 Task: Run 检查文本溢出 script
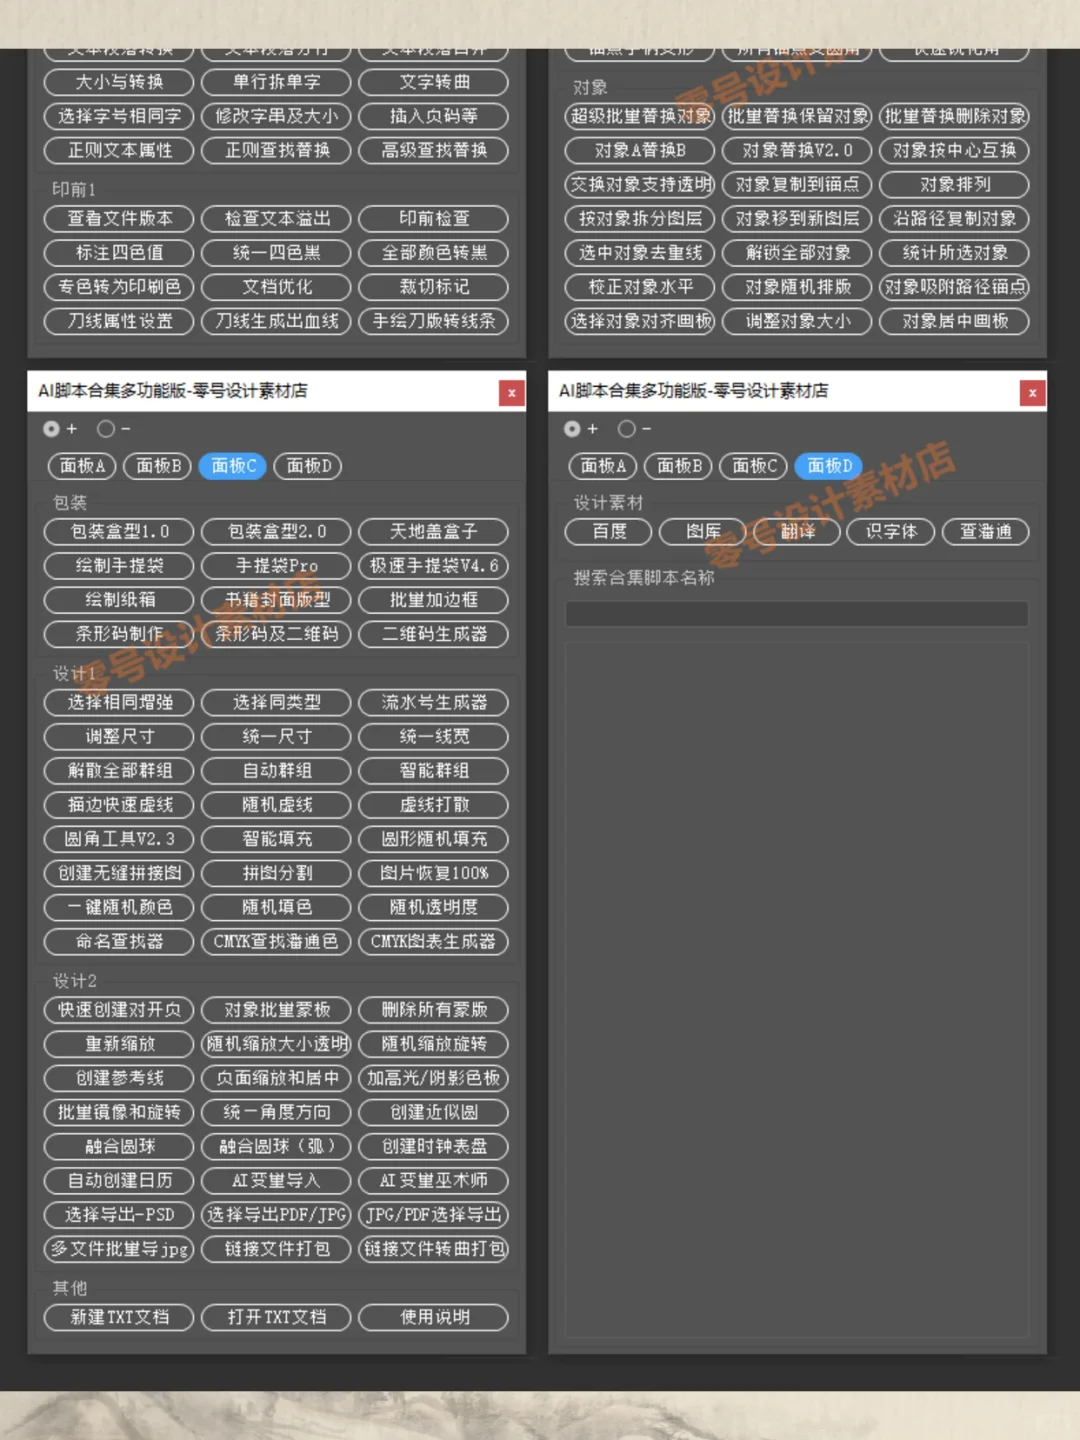click(x=277, y=219)
